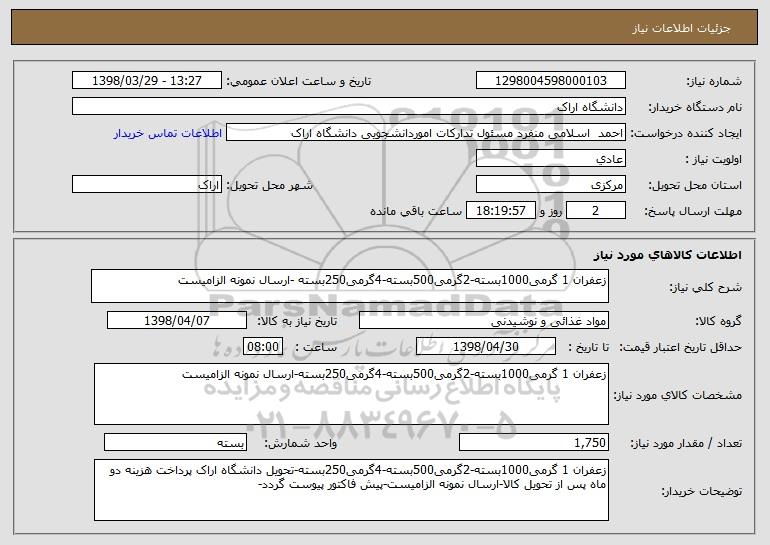Screen dimensions: 770x545
Task: Click the مشخصات کالای مورد نیاز text area
Action: pos(351,394)
